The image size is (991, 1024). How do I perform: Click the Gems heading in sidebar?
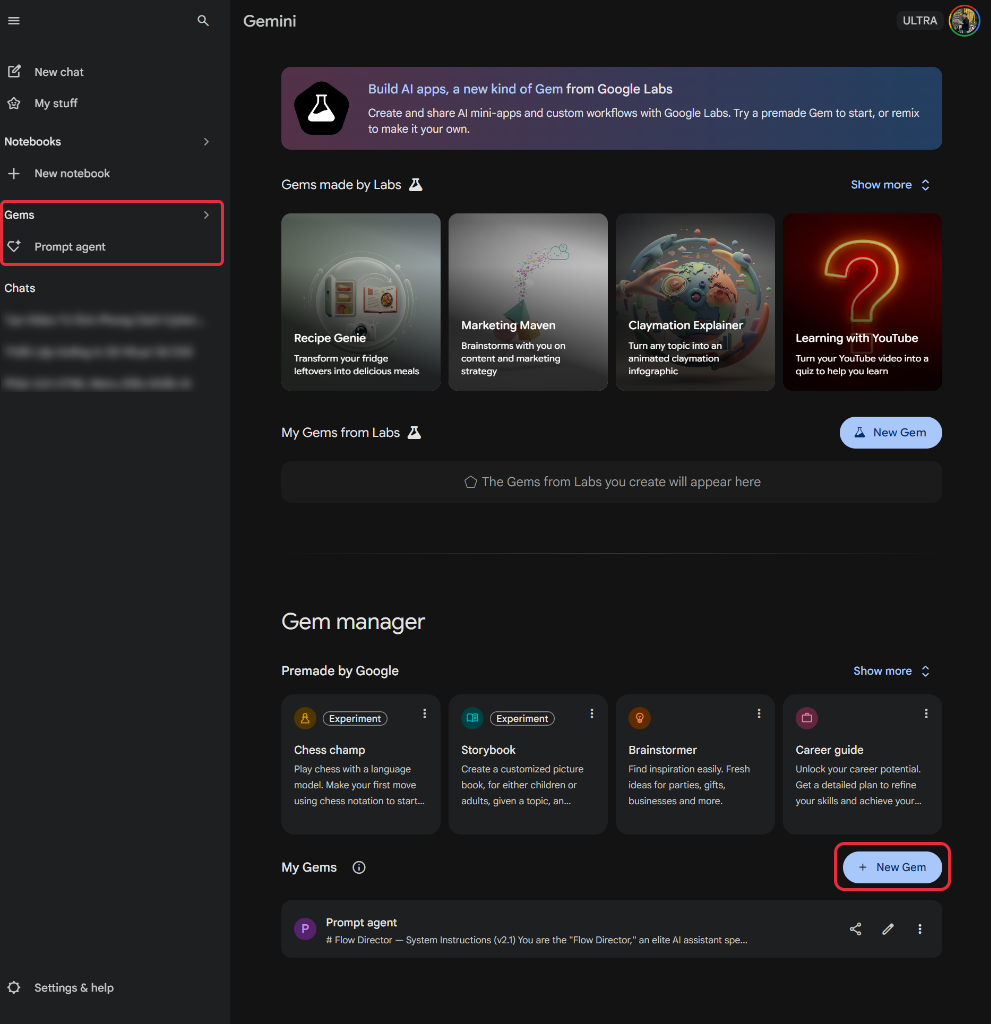click(20, 215)
